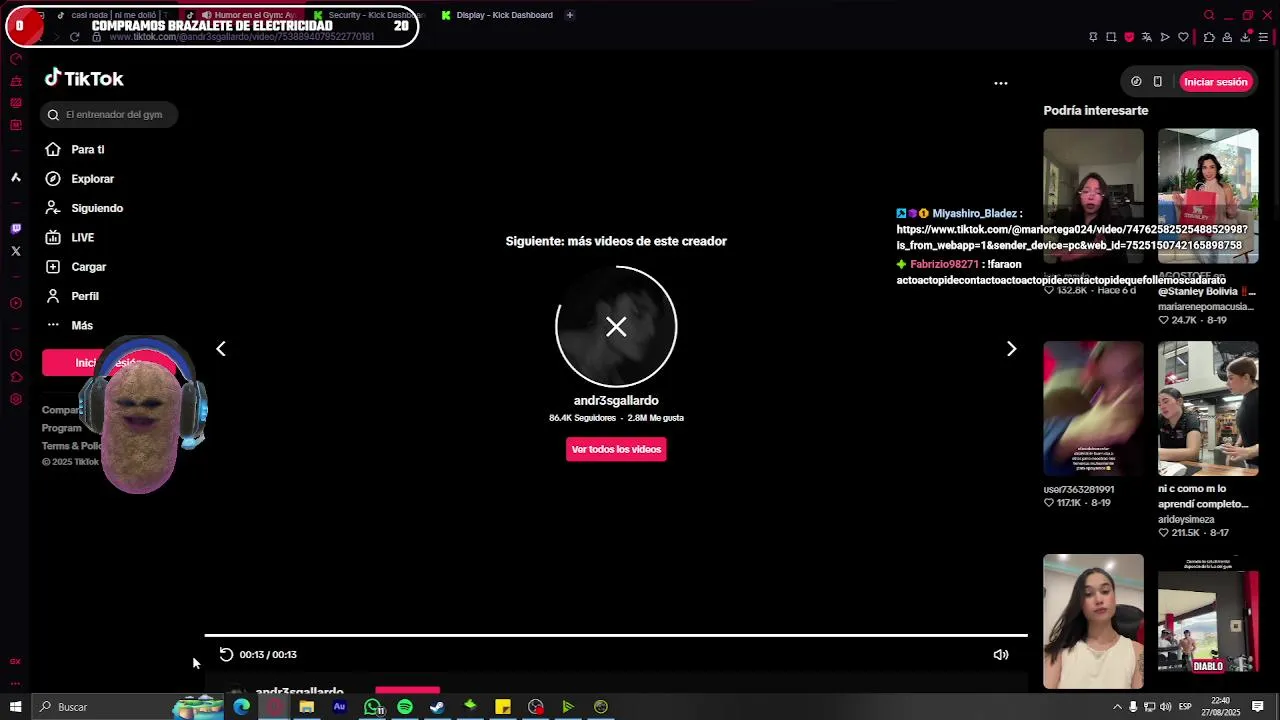This screenshot has height=720, width=1280.
Task: Open Twitch in the browser sidebar
Action: 16,229
